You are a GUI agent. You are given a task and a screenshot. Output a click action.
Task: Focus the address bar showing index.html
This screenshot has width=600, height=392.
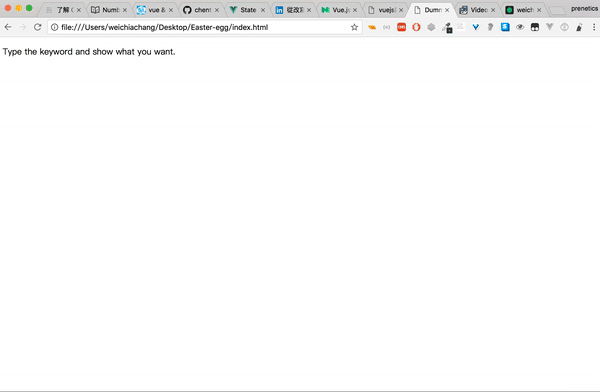click(205, 27)
